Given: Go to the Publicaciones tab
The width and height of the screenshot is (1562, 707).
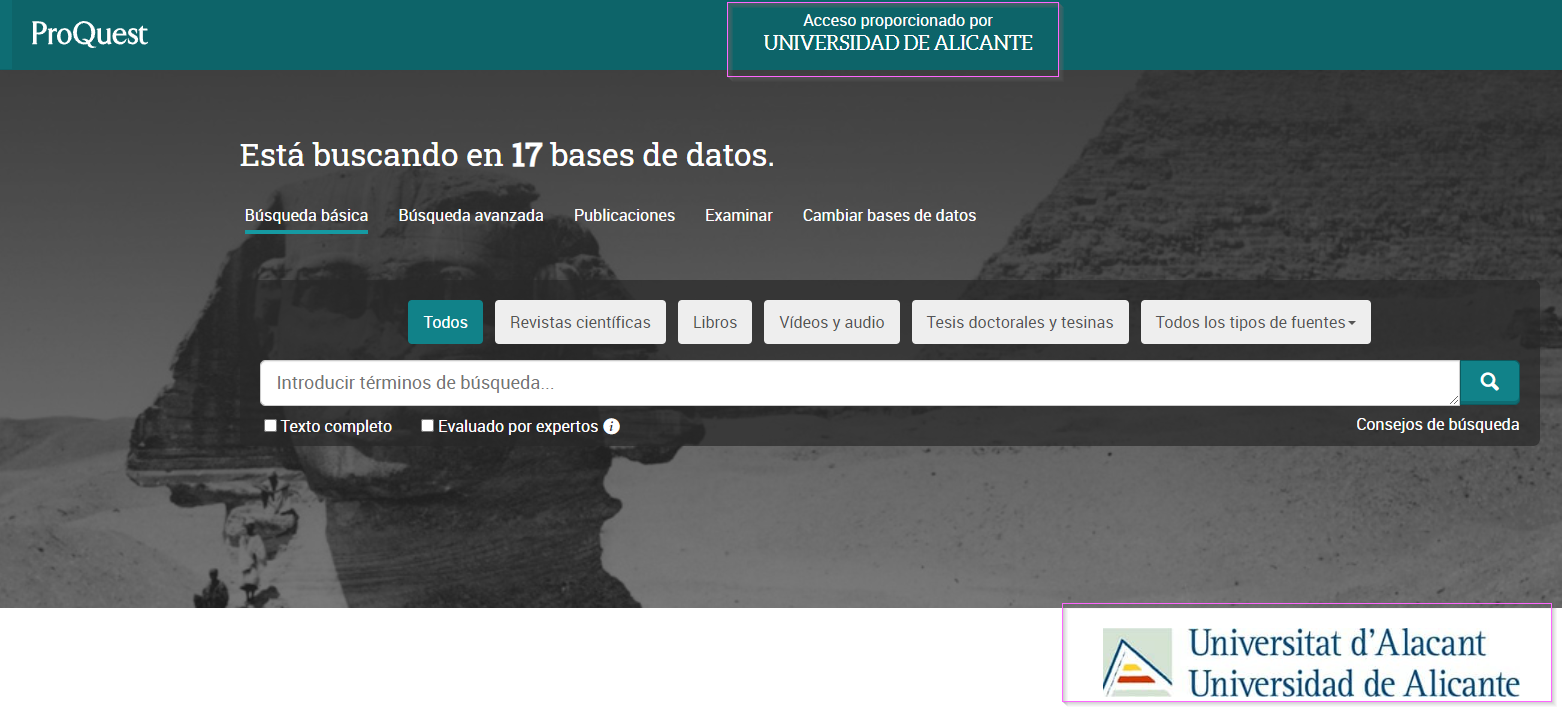Looking at the screenshot, I should pyautogui.click(x=624, y=216).
